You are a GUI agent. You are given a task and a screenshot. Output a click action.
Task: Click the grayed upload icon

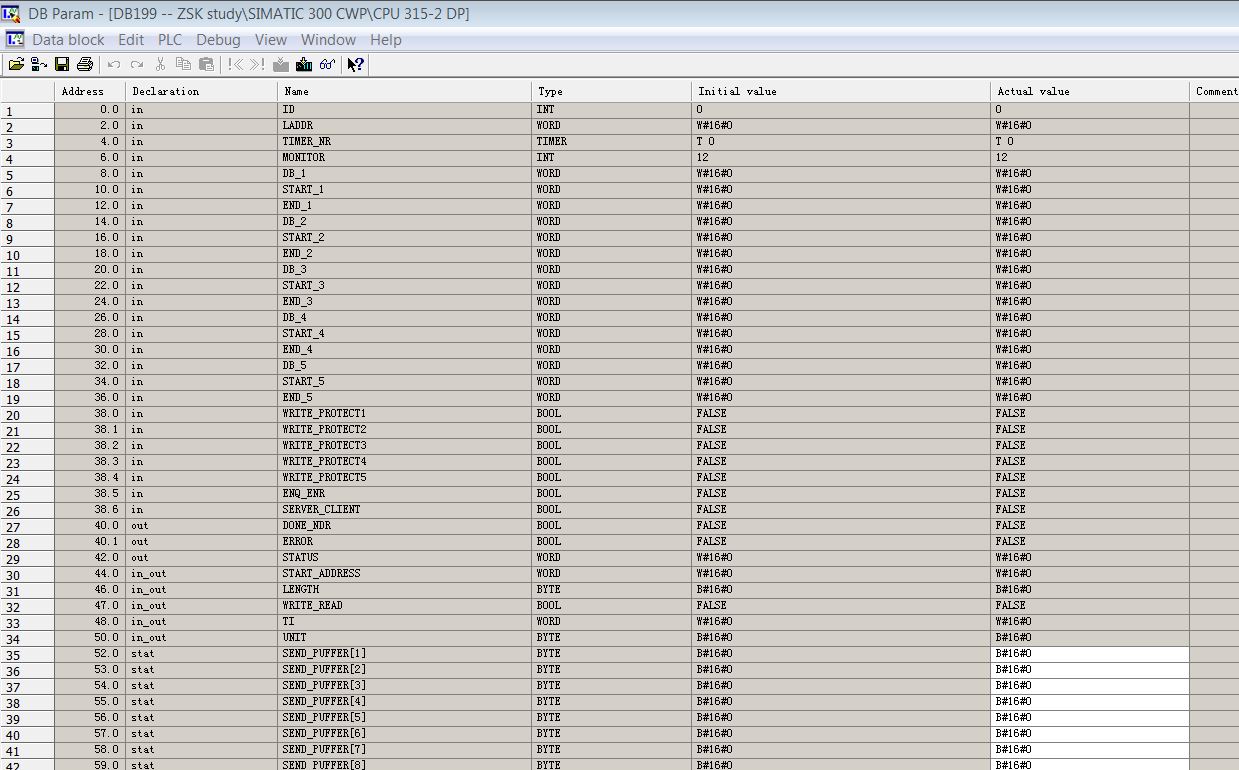(x=281, y=64)
